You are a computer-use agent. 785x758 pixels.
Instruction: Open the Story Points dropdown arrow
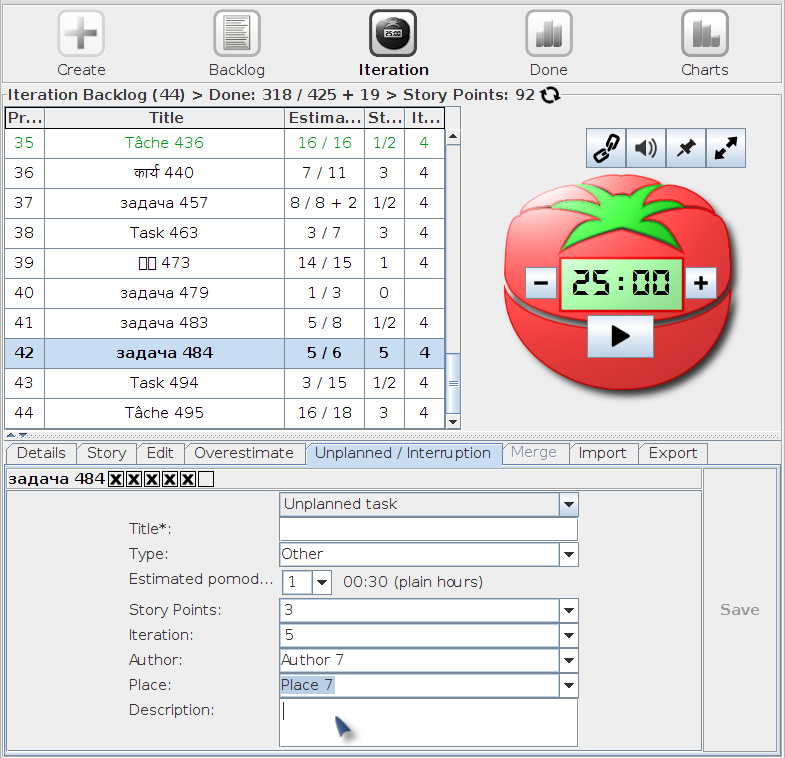coord(569,610)
